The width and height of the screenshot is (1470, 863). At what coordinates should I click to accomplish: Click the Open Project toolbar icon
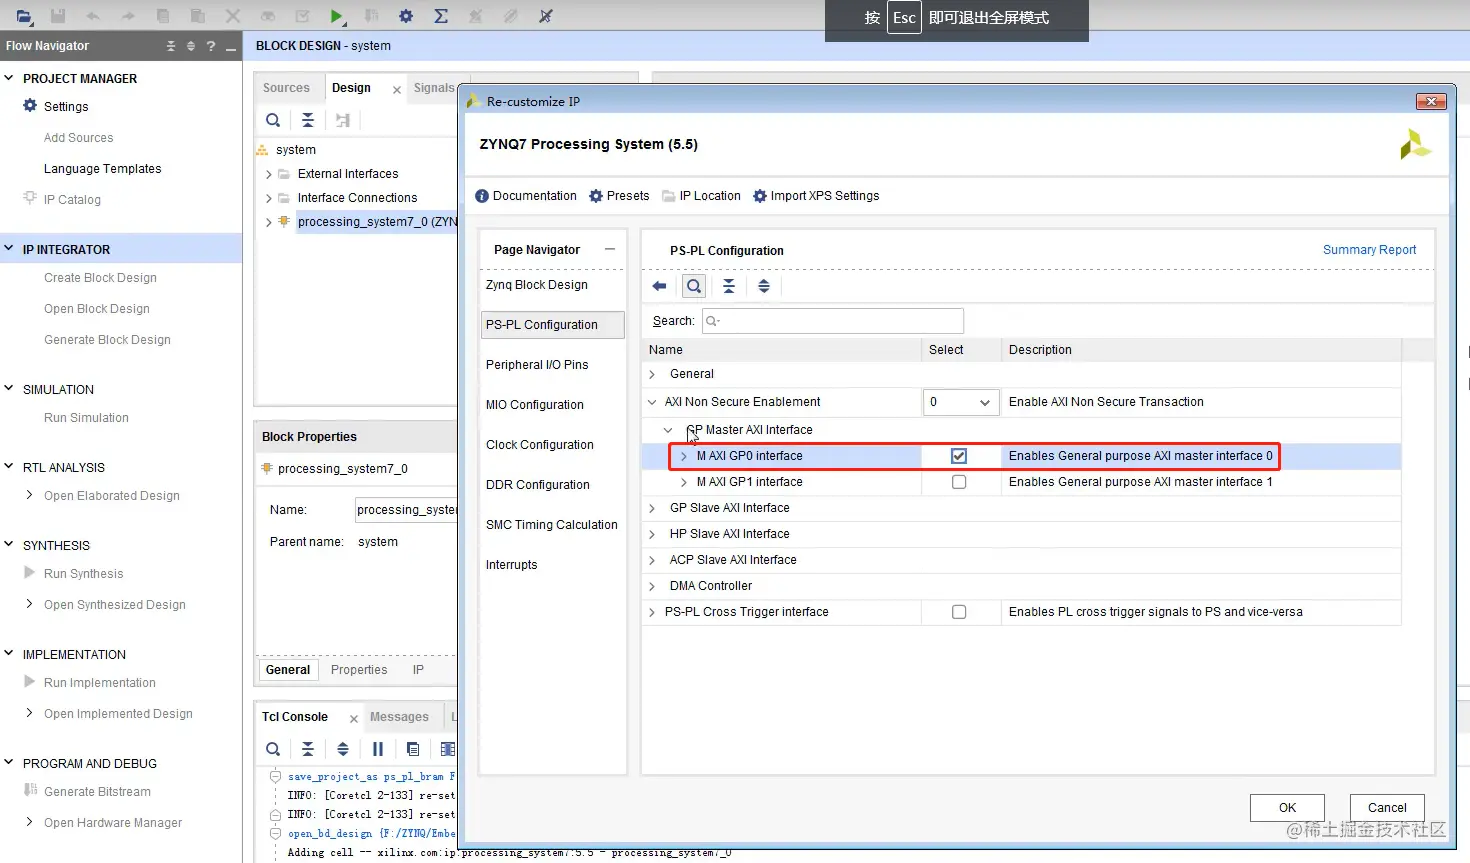pyautogui.click(x=24, y=16)
